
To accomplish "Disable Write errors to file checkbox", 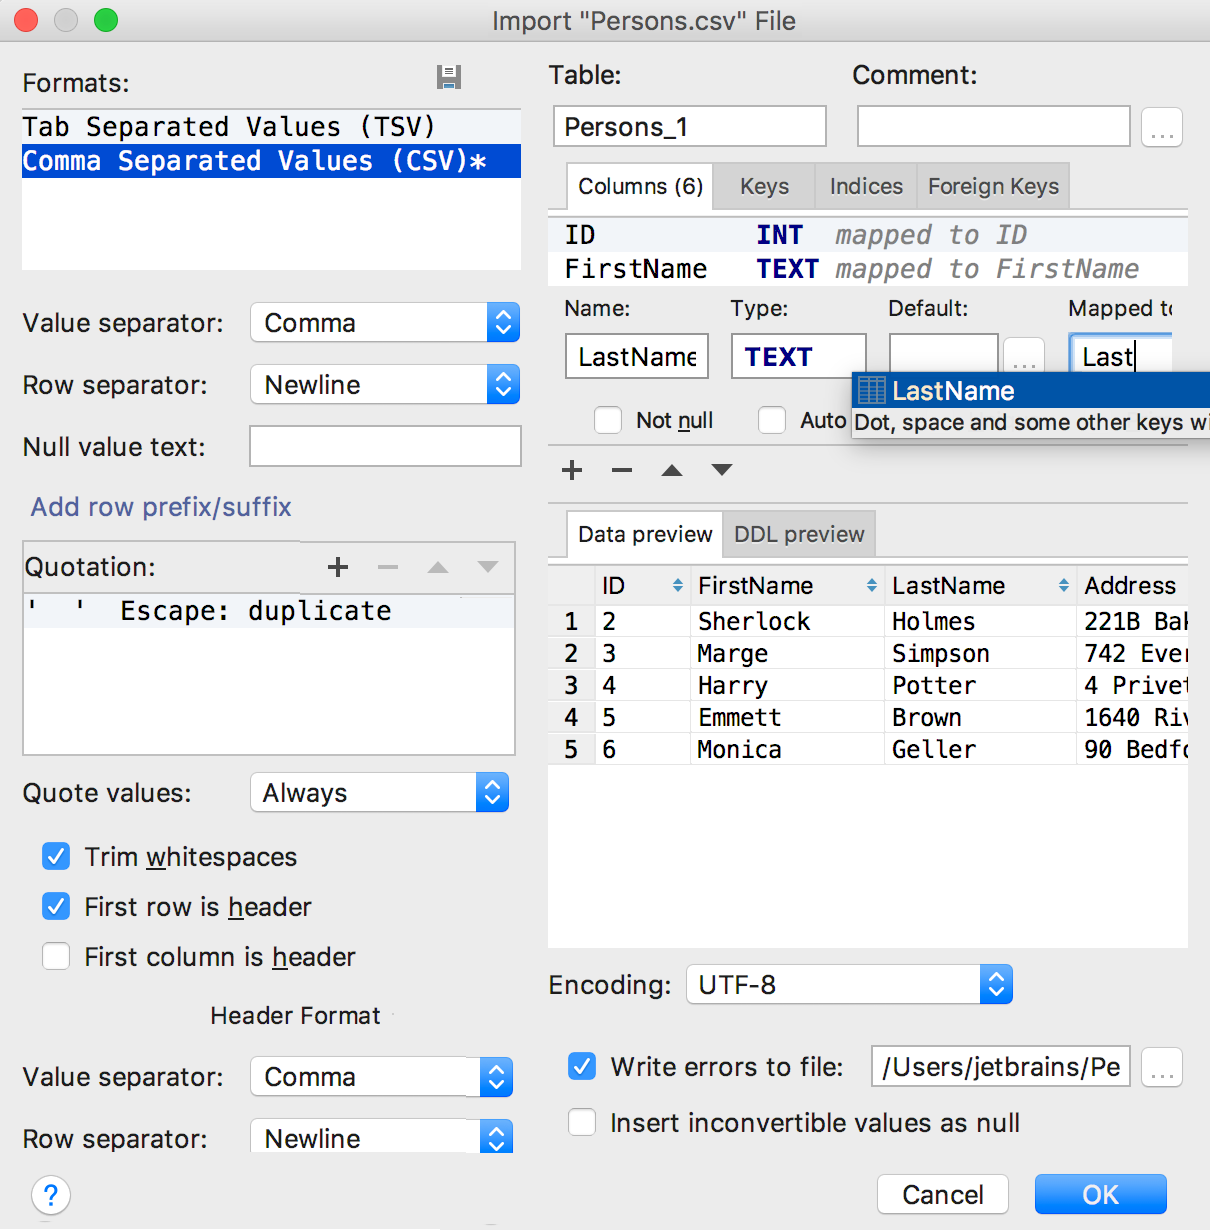I will [x=582, y=1066].
